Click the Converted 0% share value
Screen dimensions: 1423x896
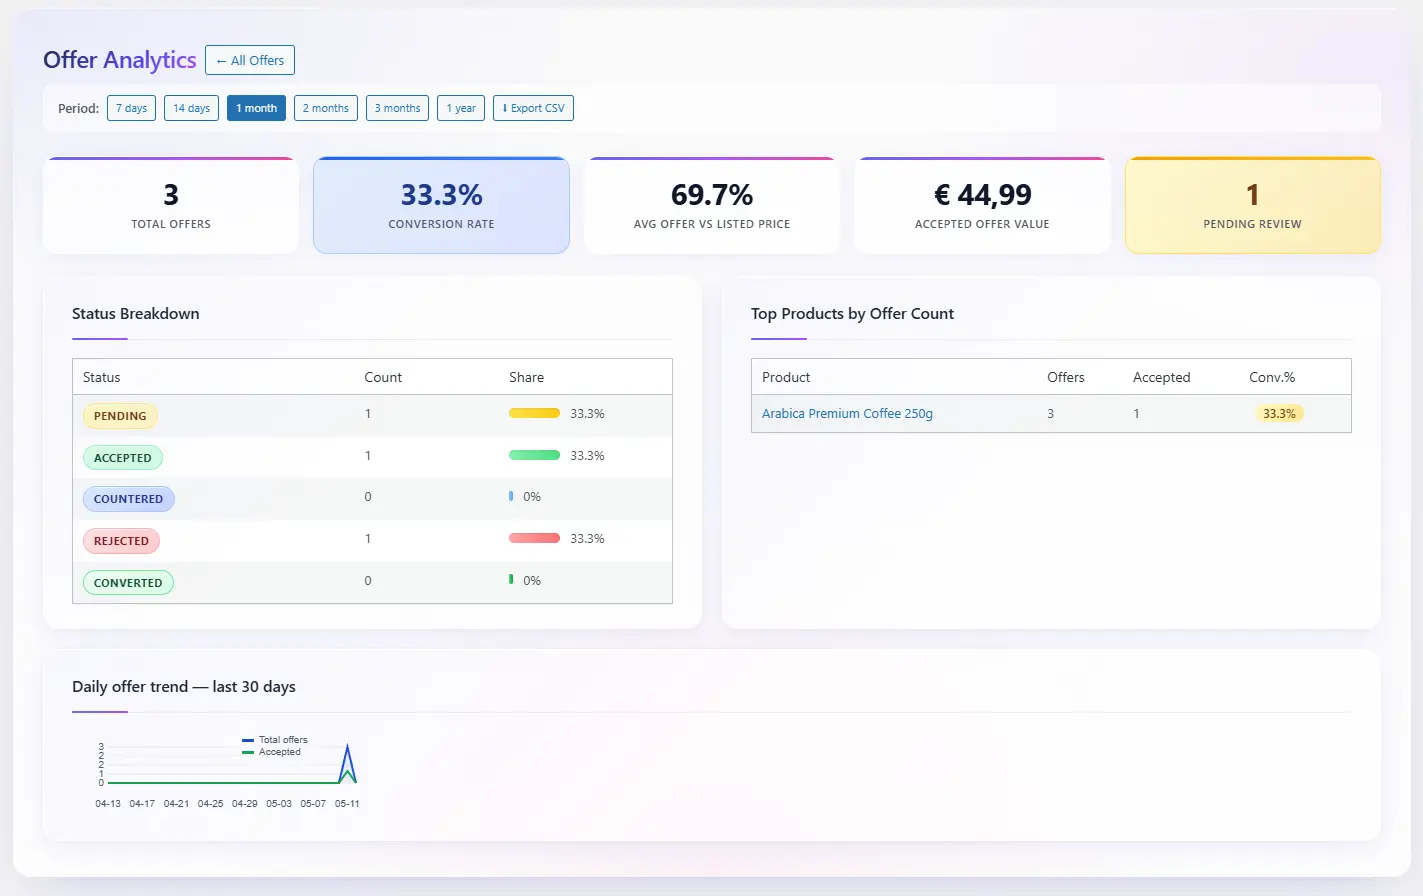tap(532, 580)
